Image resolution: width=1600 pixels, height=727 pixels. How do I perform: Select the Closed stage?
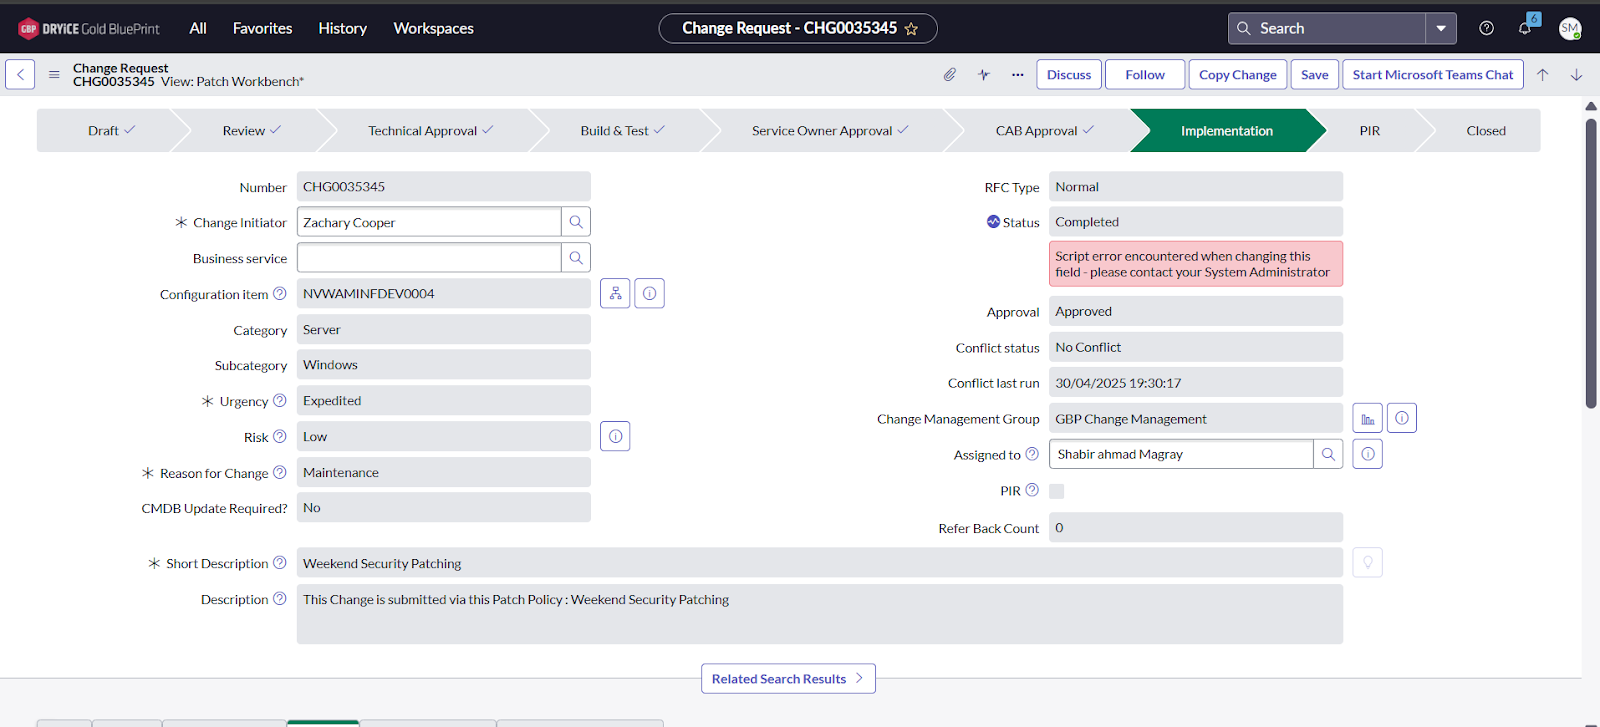point(1486,130)
